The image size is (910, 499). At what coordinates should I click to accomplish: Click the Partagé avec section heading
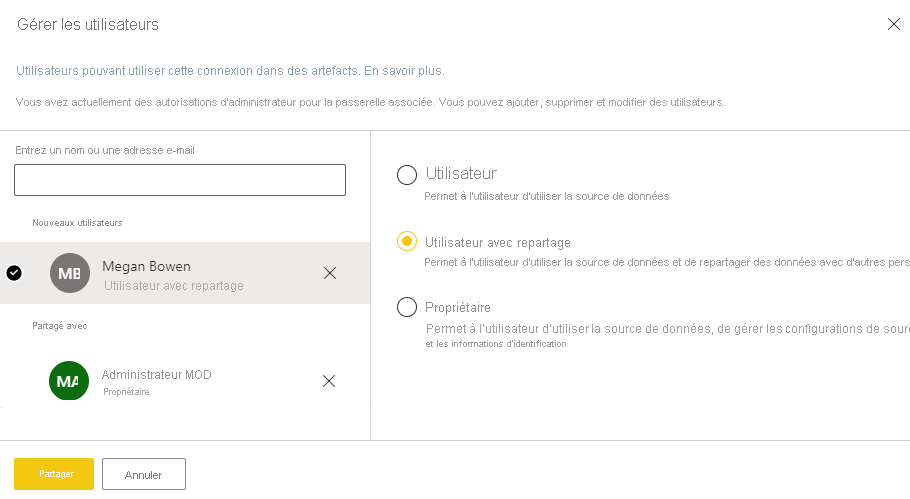click(60, 326)
